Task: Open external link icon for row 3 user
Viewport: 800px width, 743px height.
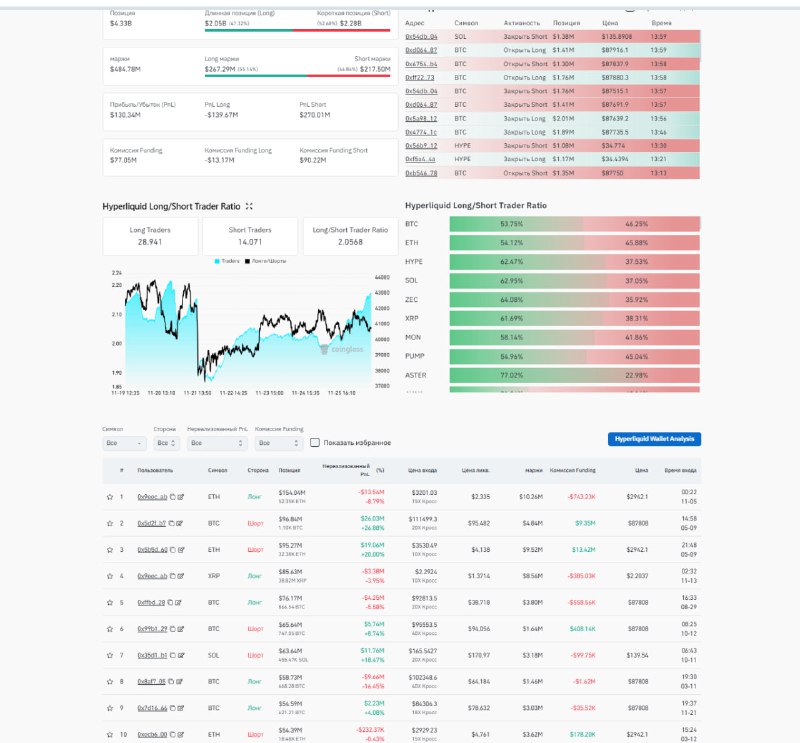Action: click(180, 549)
